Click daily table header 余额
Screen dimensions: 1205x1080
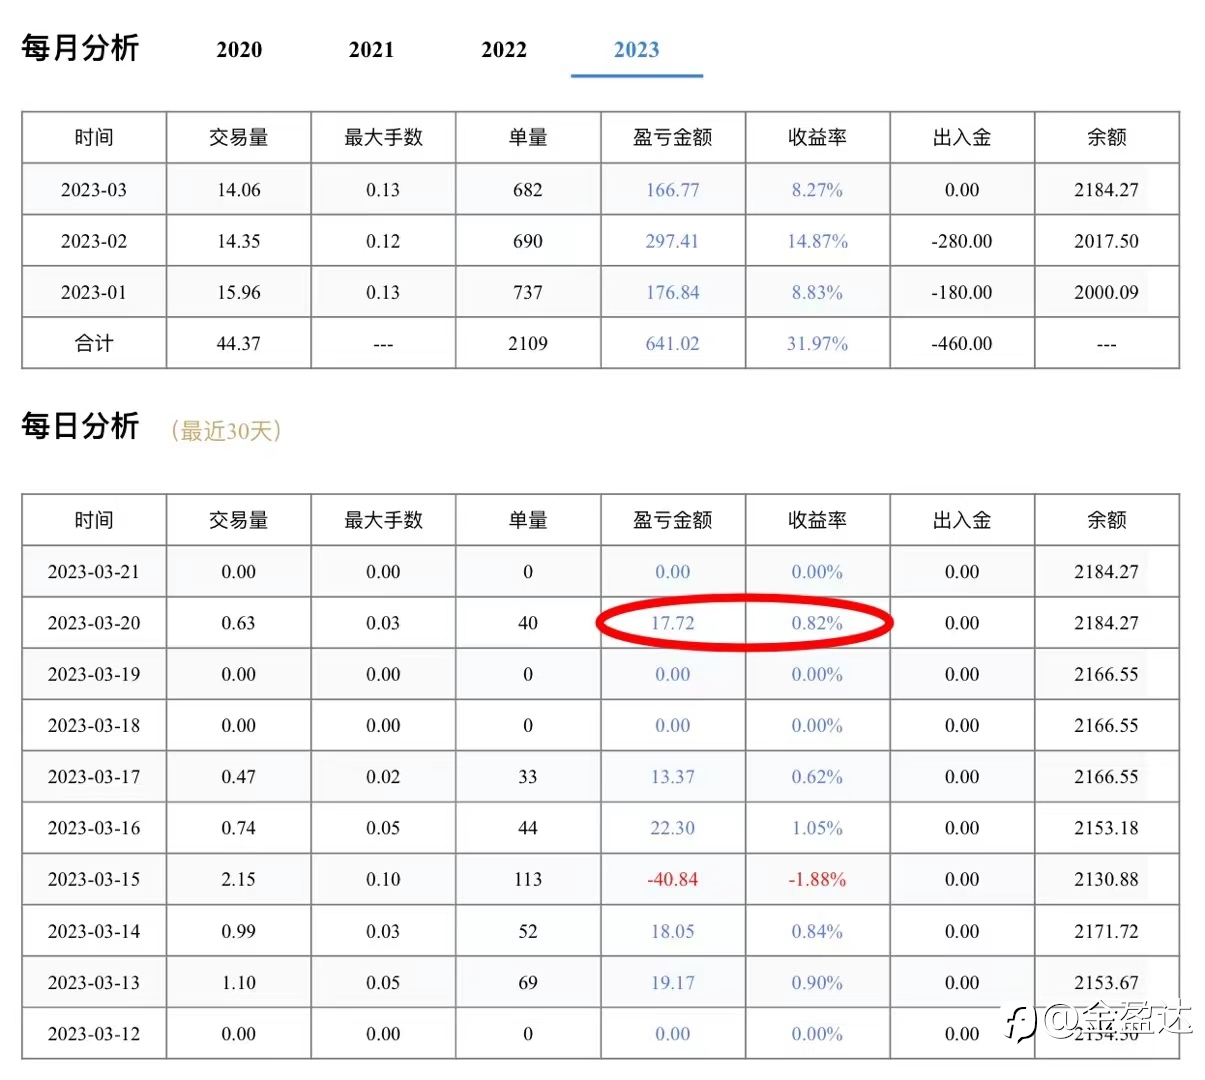(x=1107, y=520)
